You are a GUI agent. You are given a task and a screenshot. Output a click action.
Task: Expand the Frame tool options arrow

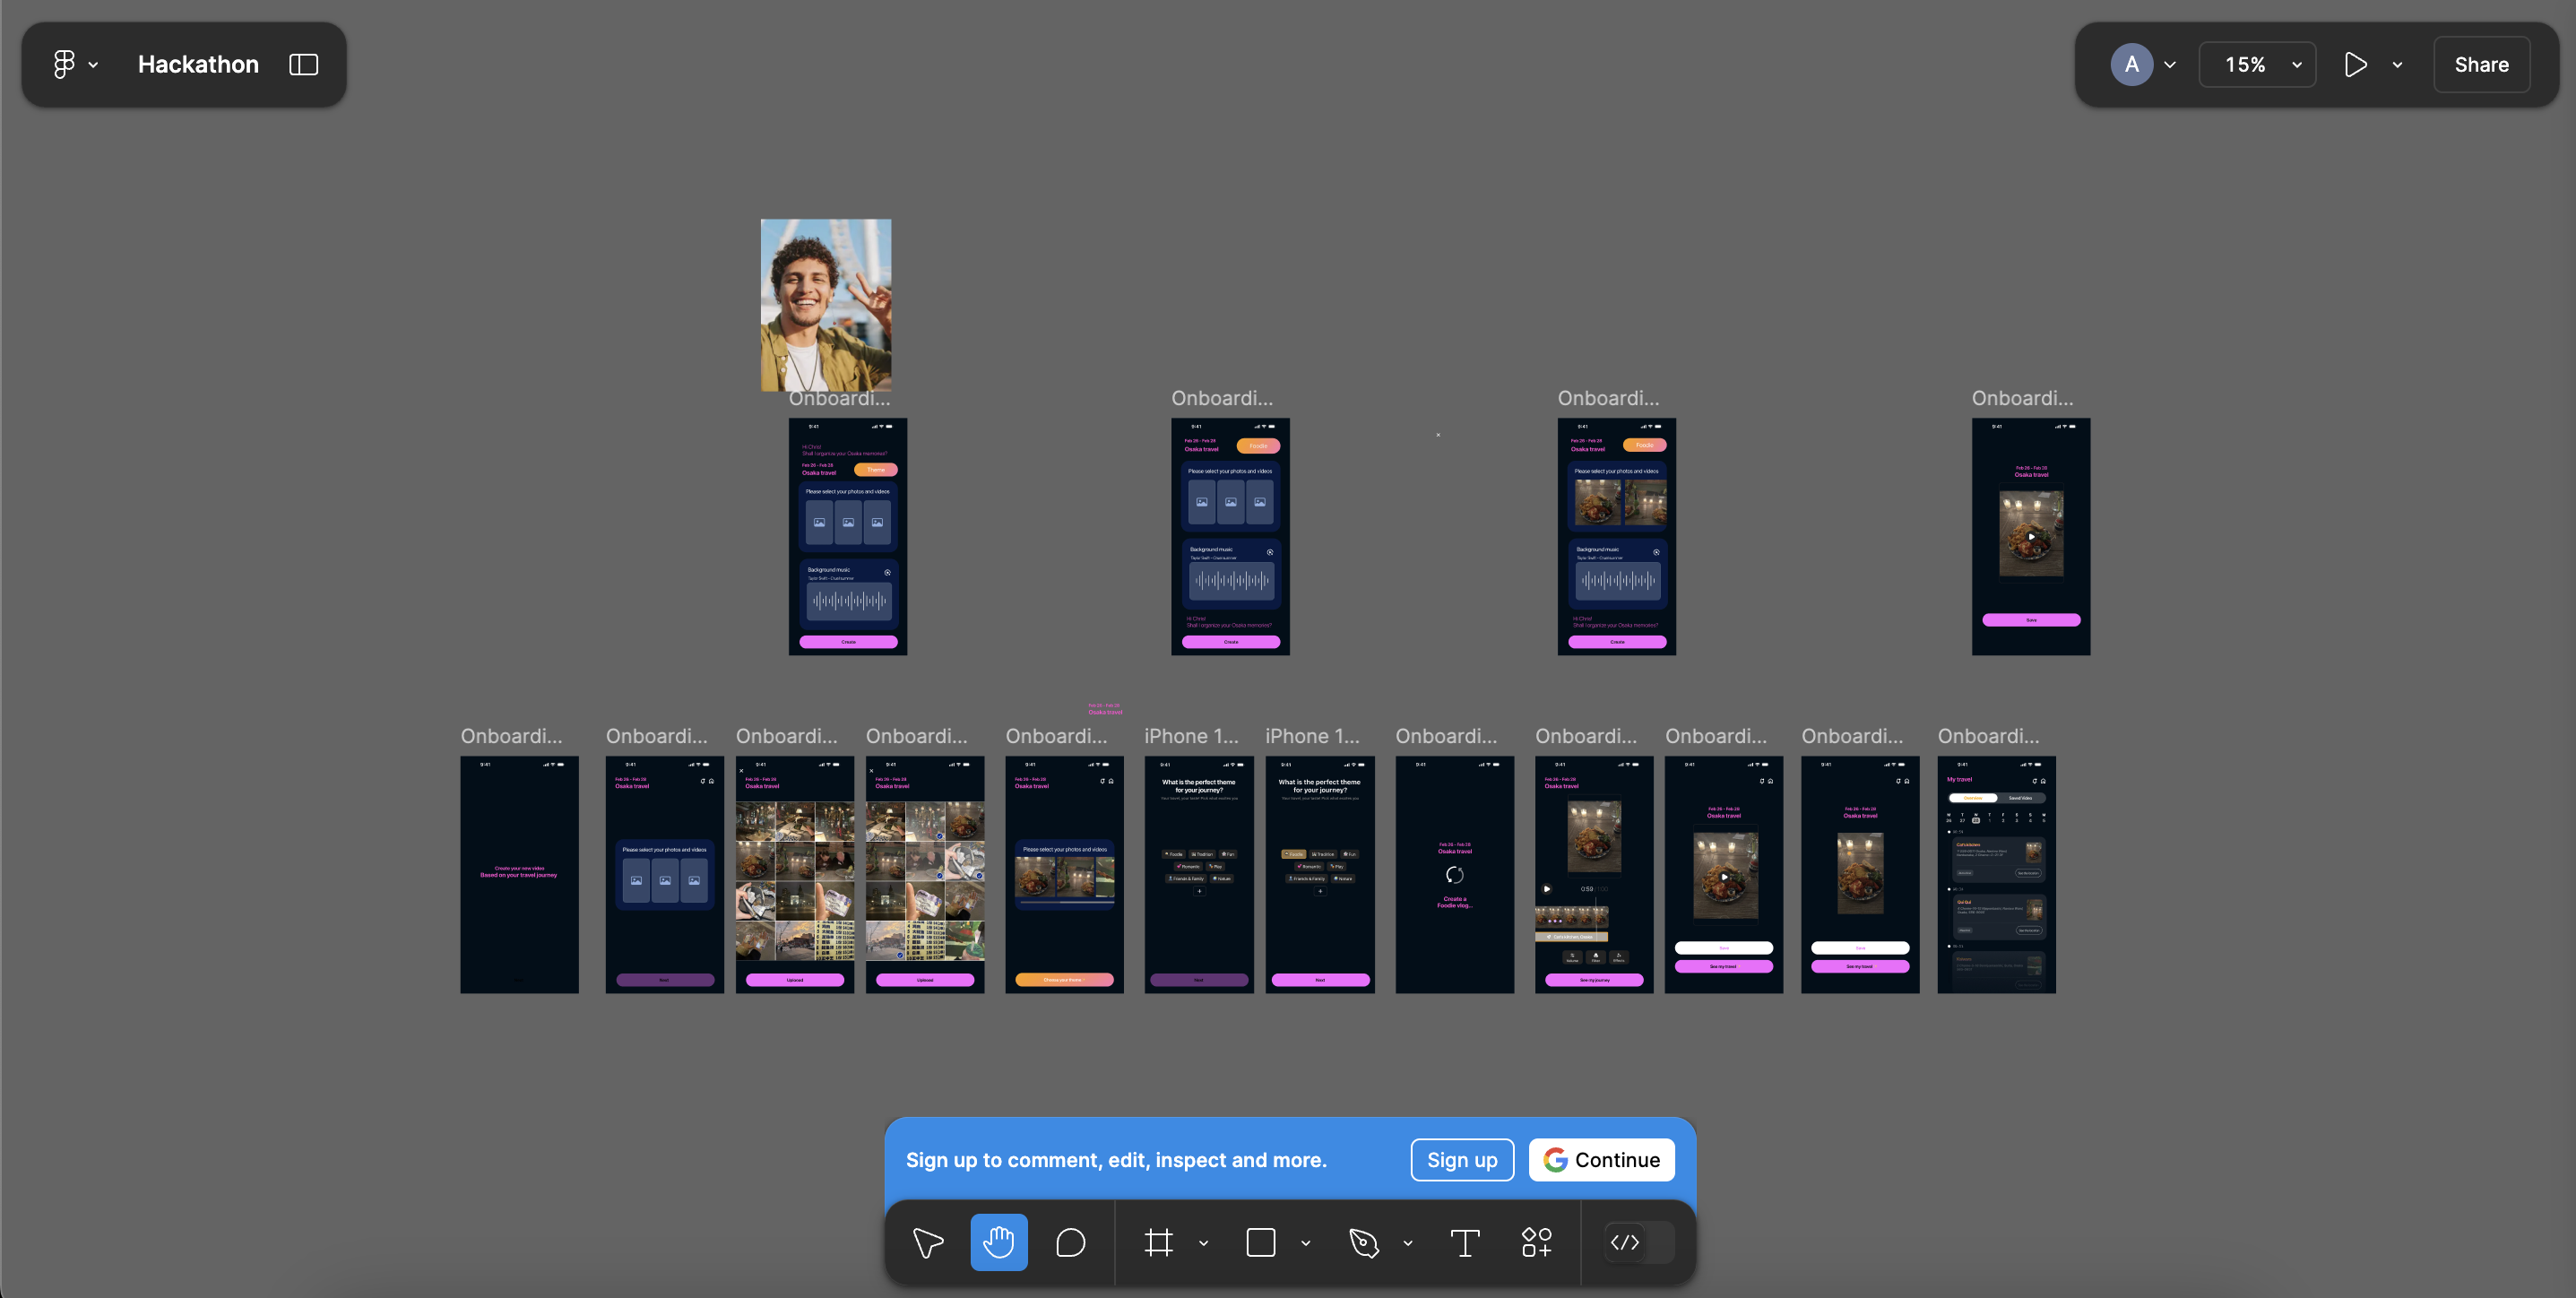click(x=1203, y=1244)
